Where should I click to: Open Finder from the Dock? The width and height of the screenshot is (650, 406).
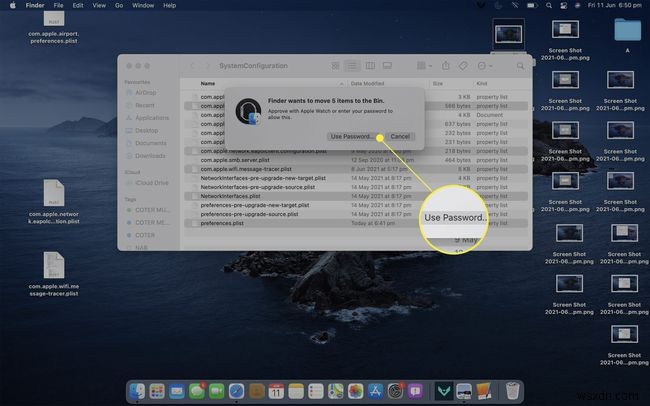[137, 391]
